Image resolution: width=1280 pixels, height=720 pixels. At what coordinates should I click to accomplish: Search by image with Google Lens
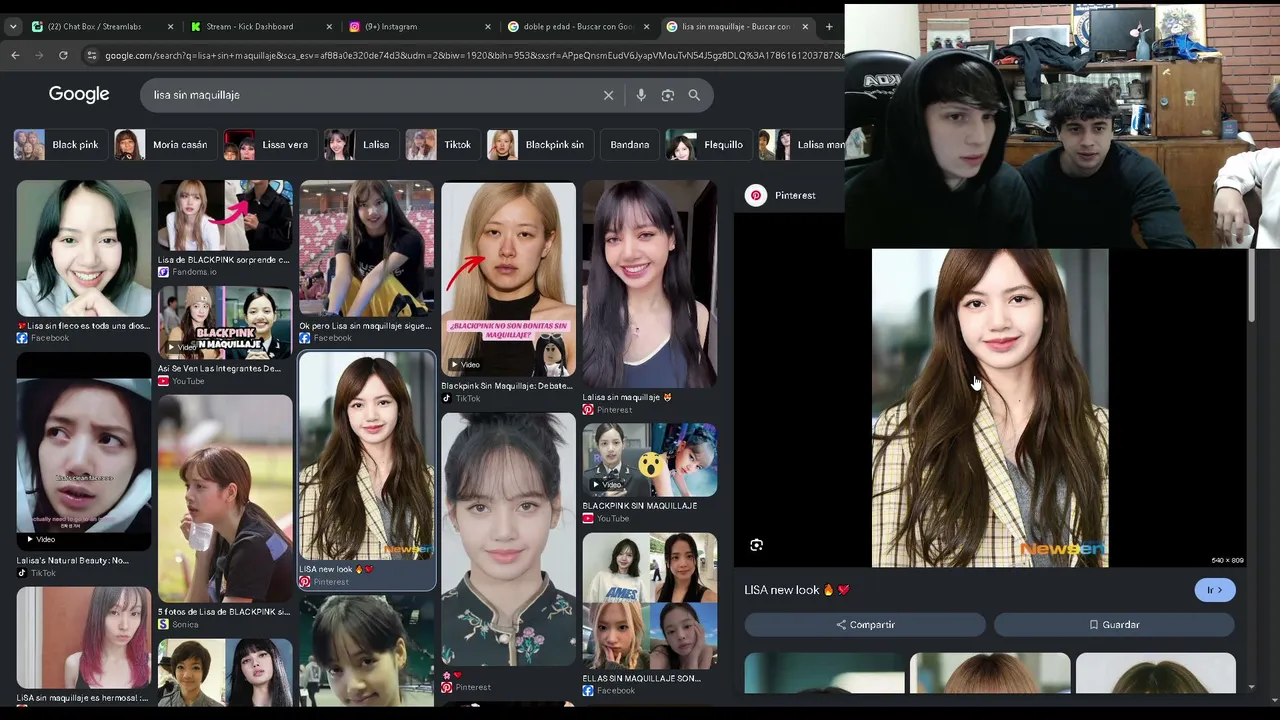click(x=668, y=95)
